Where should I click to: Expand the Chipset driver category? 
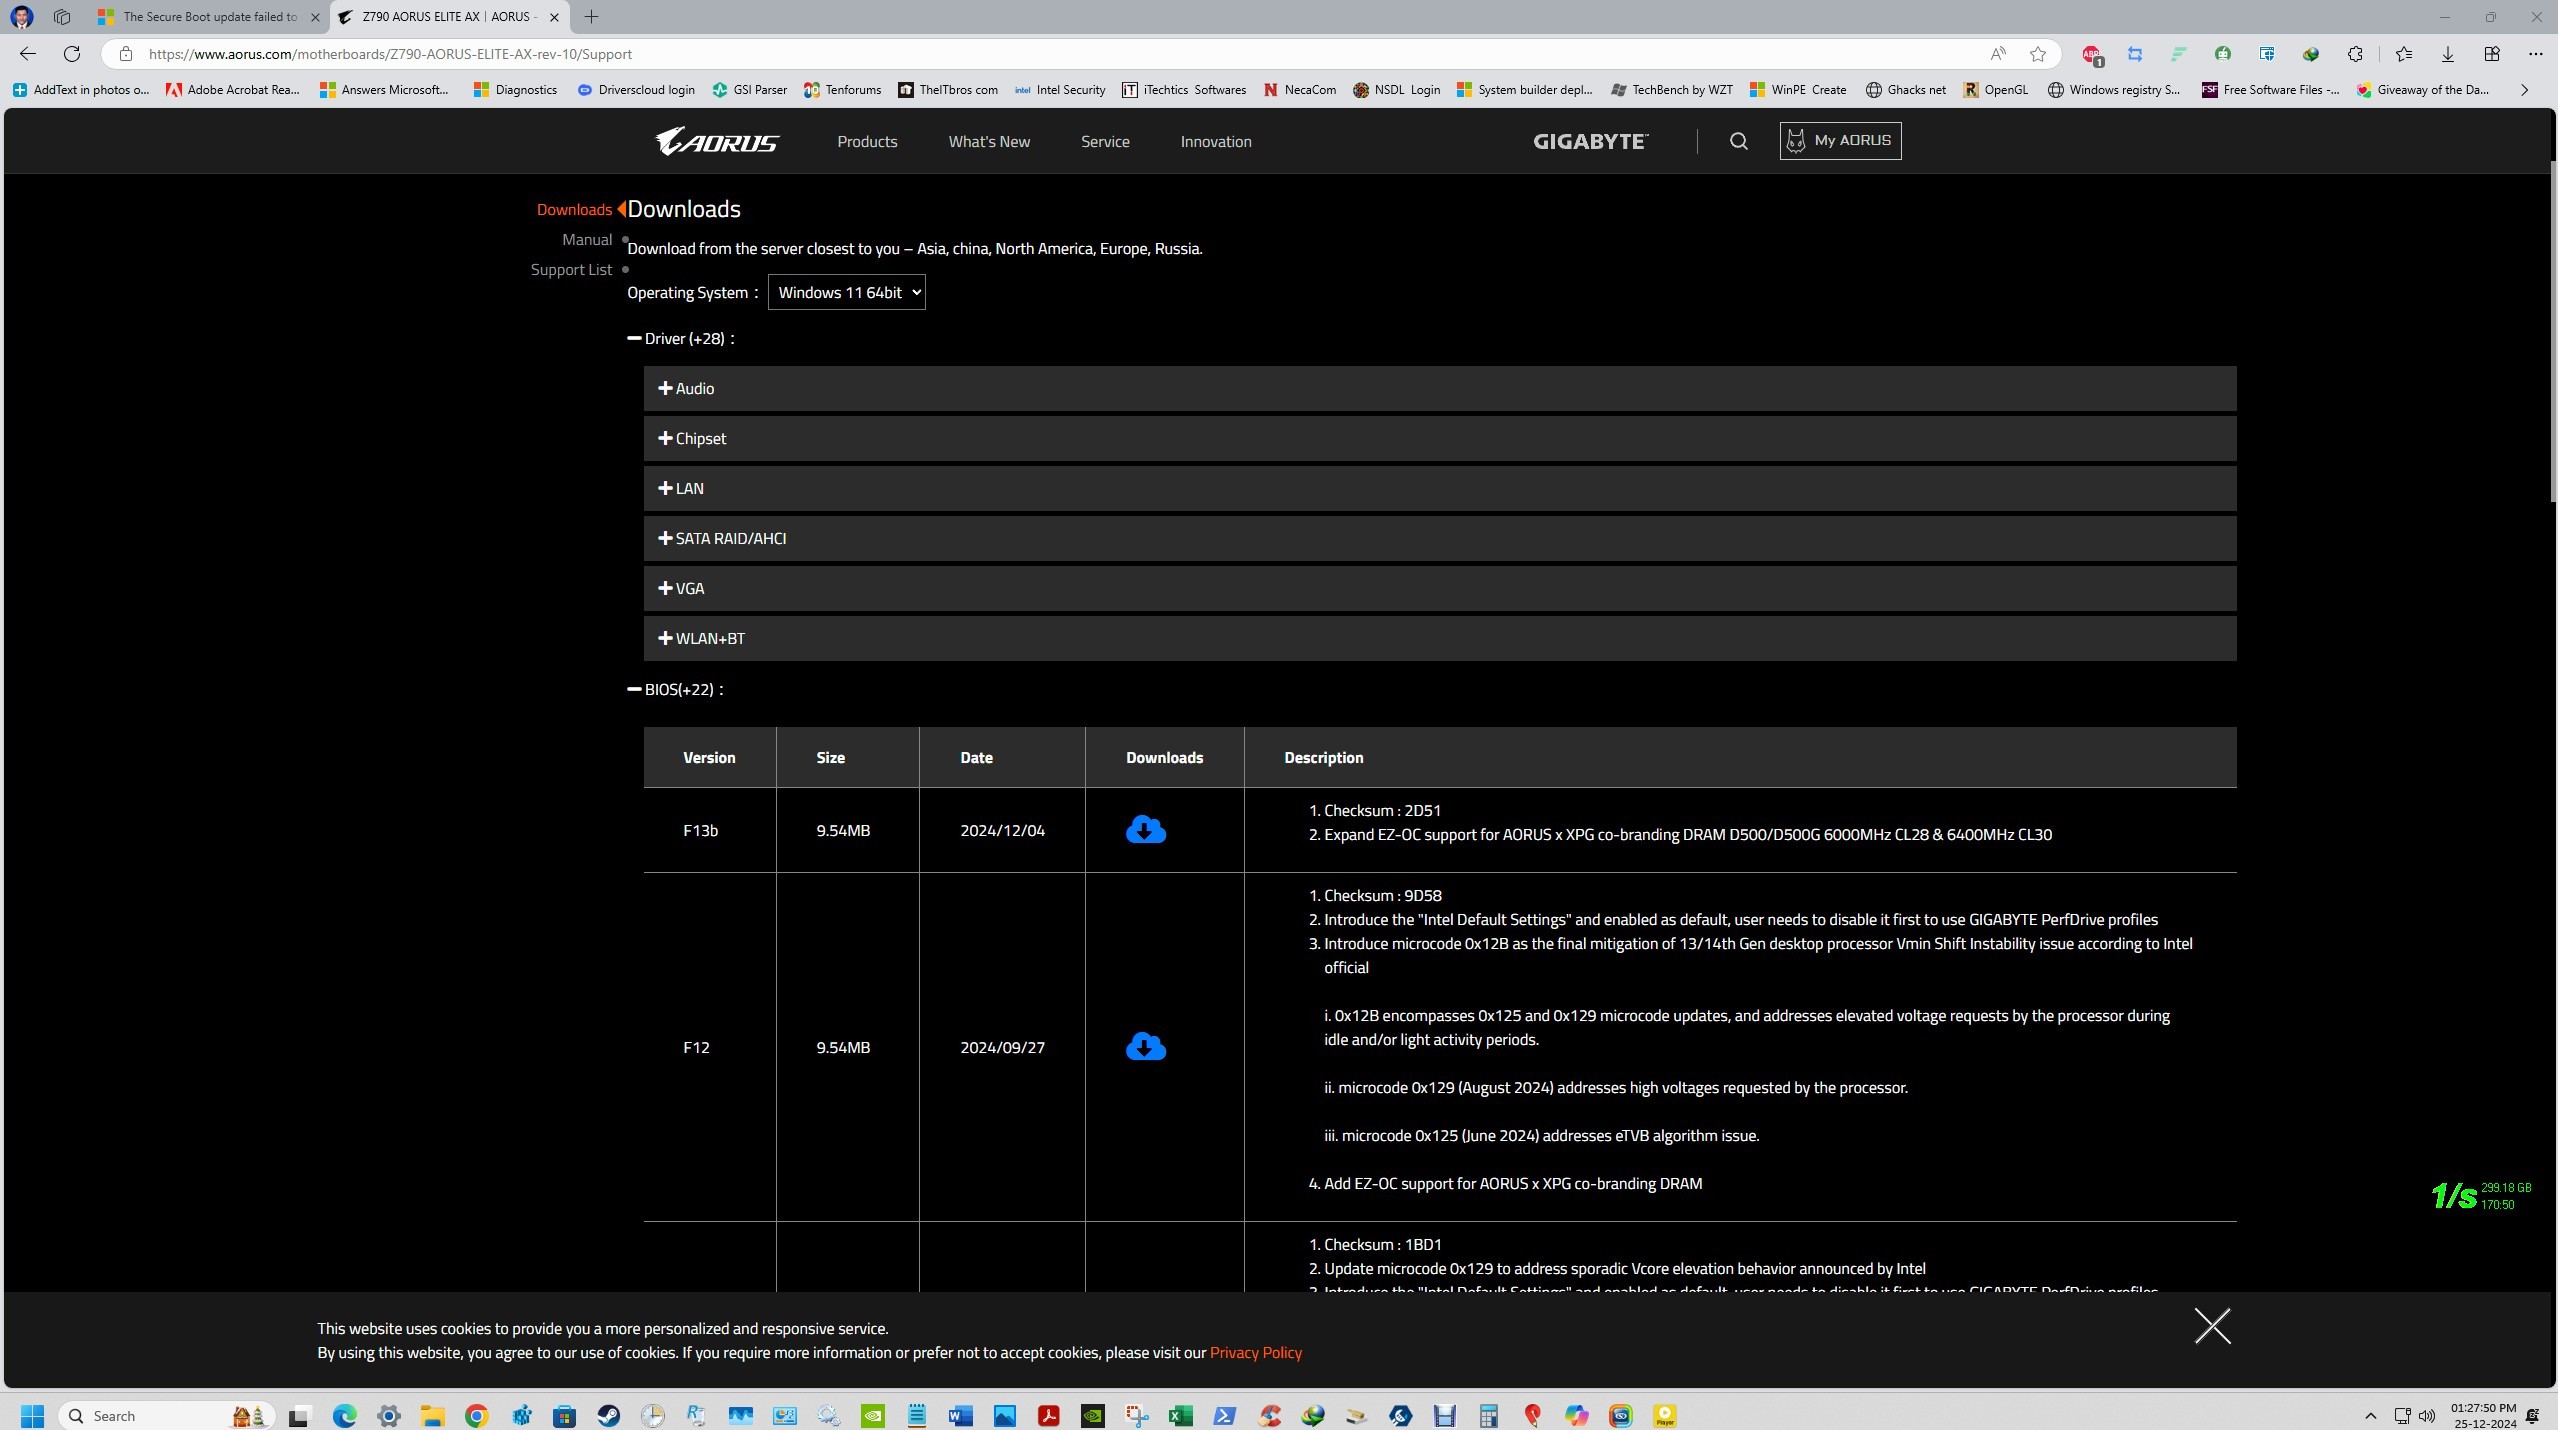pos(1439,438)
